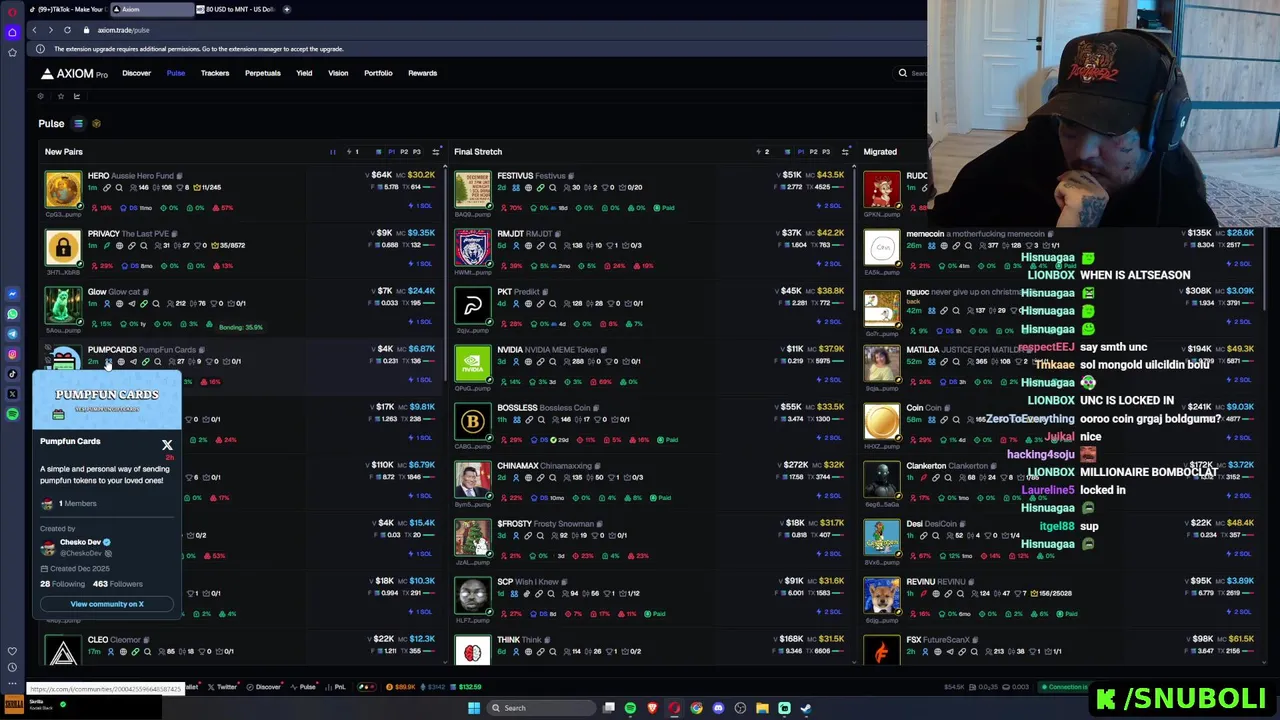This screenshot has width=1280, height=720.
Task: Open PKT Predikt token thumbnail
Action: (473, 306)
